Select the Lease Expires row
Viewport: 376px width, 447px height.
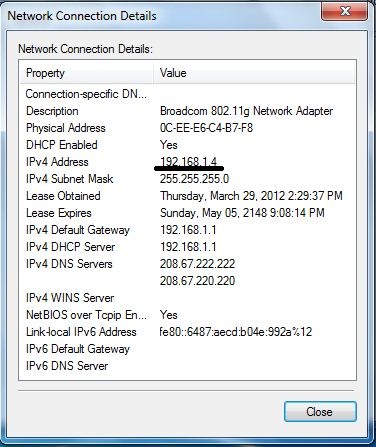tap(187, 213)
